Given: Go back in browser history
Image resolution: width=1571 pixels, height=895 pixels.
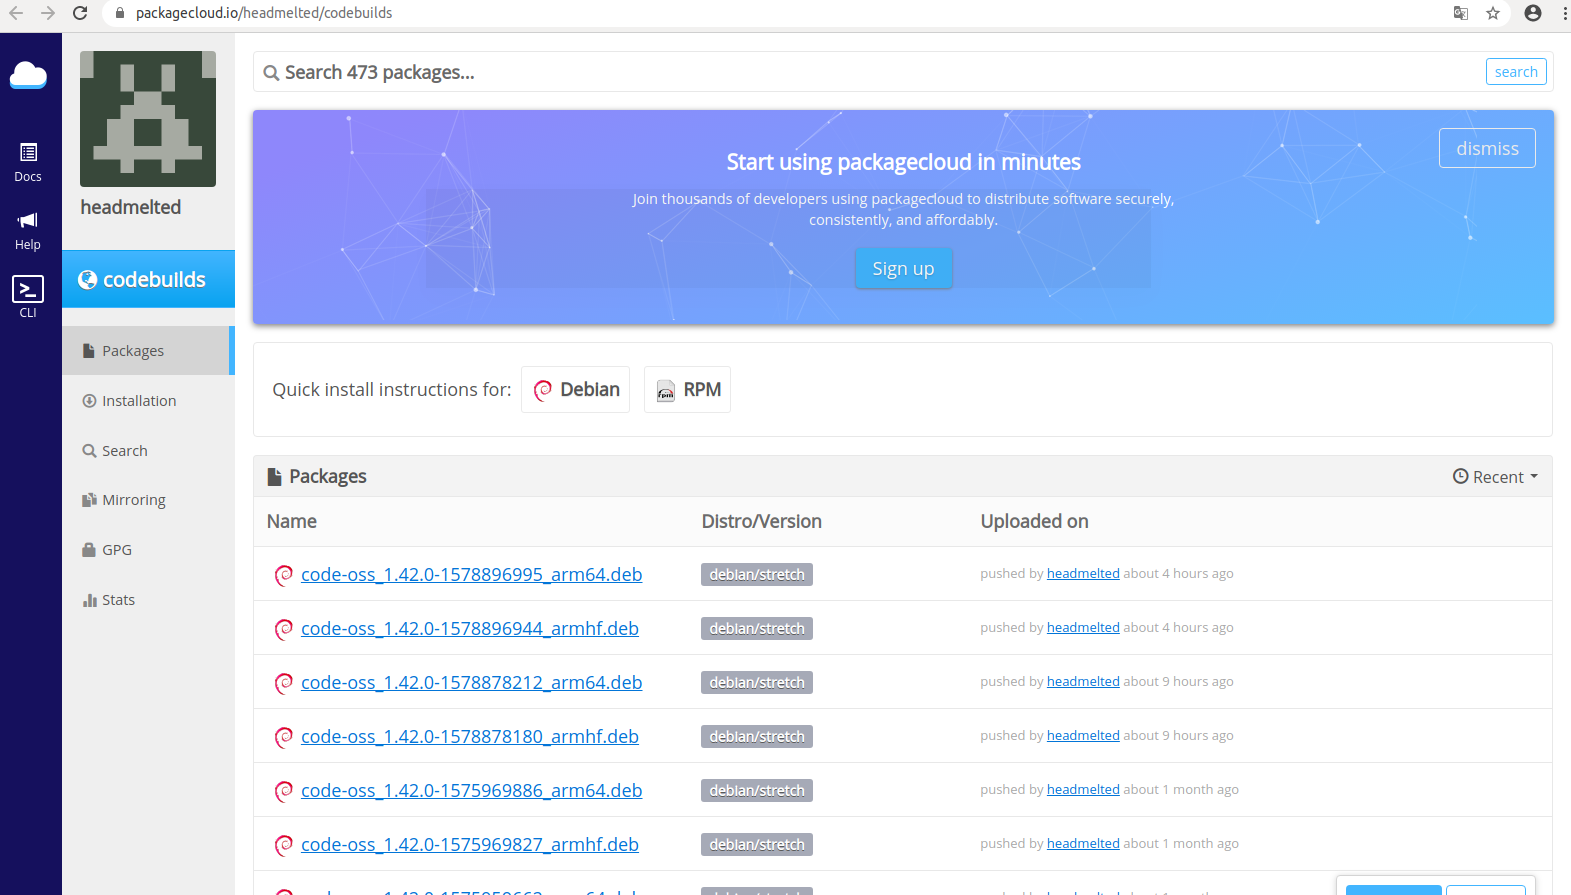Looking at the screenshot, I should click(x=16, y=13).
